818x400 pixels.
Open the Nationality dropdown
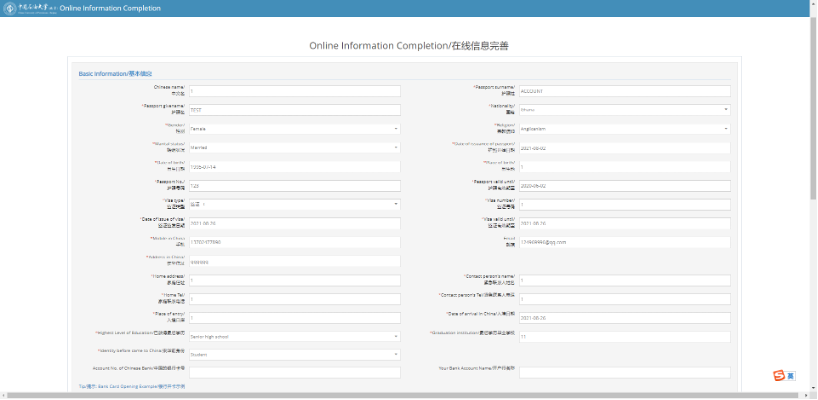(x=624, y=110)
